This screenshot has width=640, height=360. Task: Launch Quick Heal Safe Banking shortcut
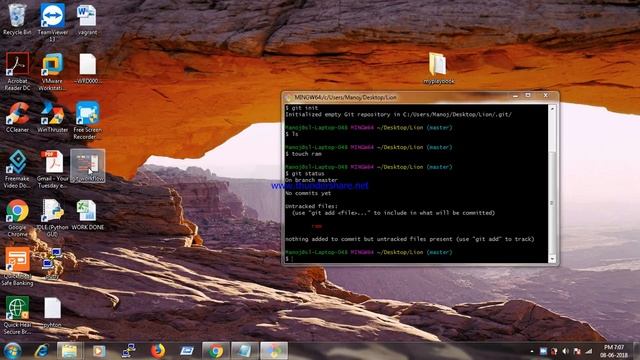click(x=17, y=266)
